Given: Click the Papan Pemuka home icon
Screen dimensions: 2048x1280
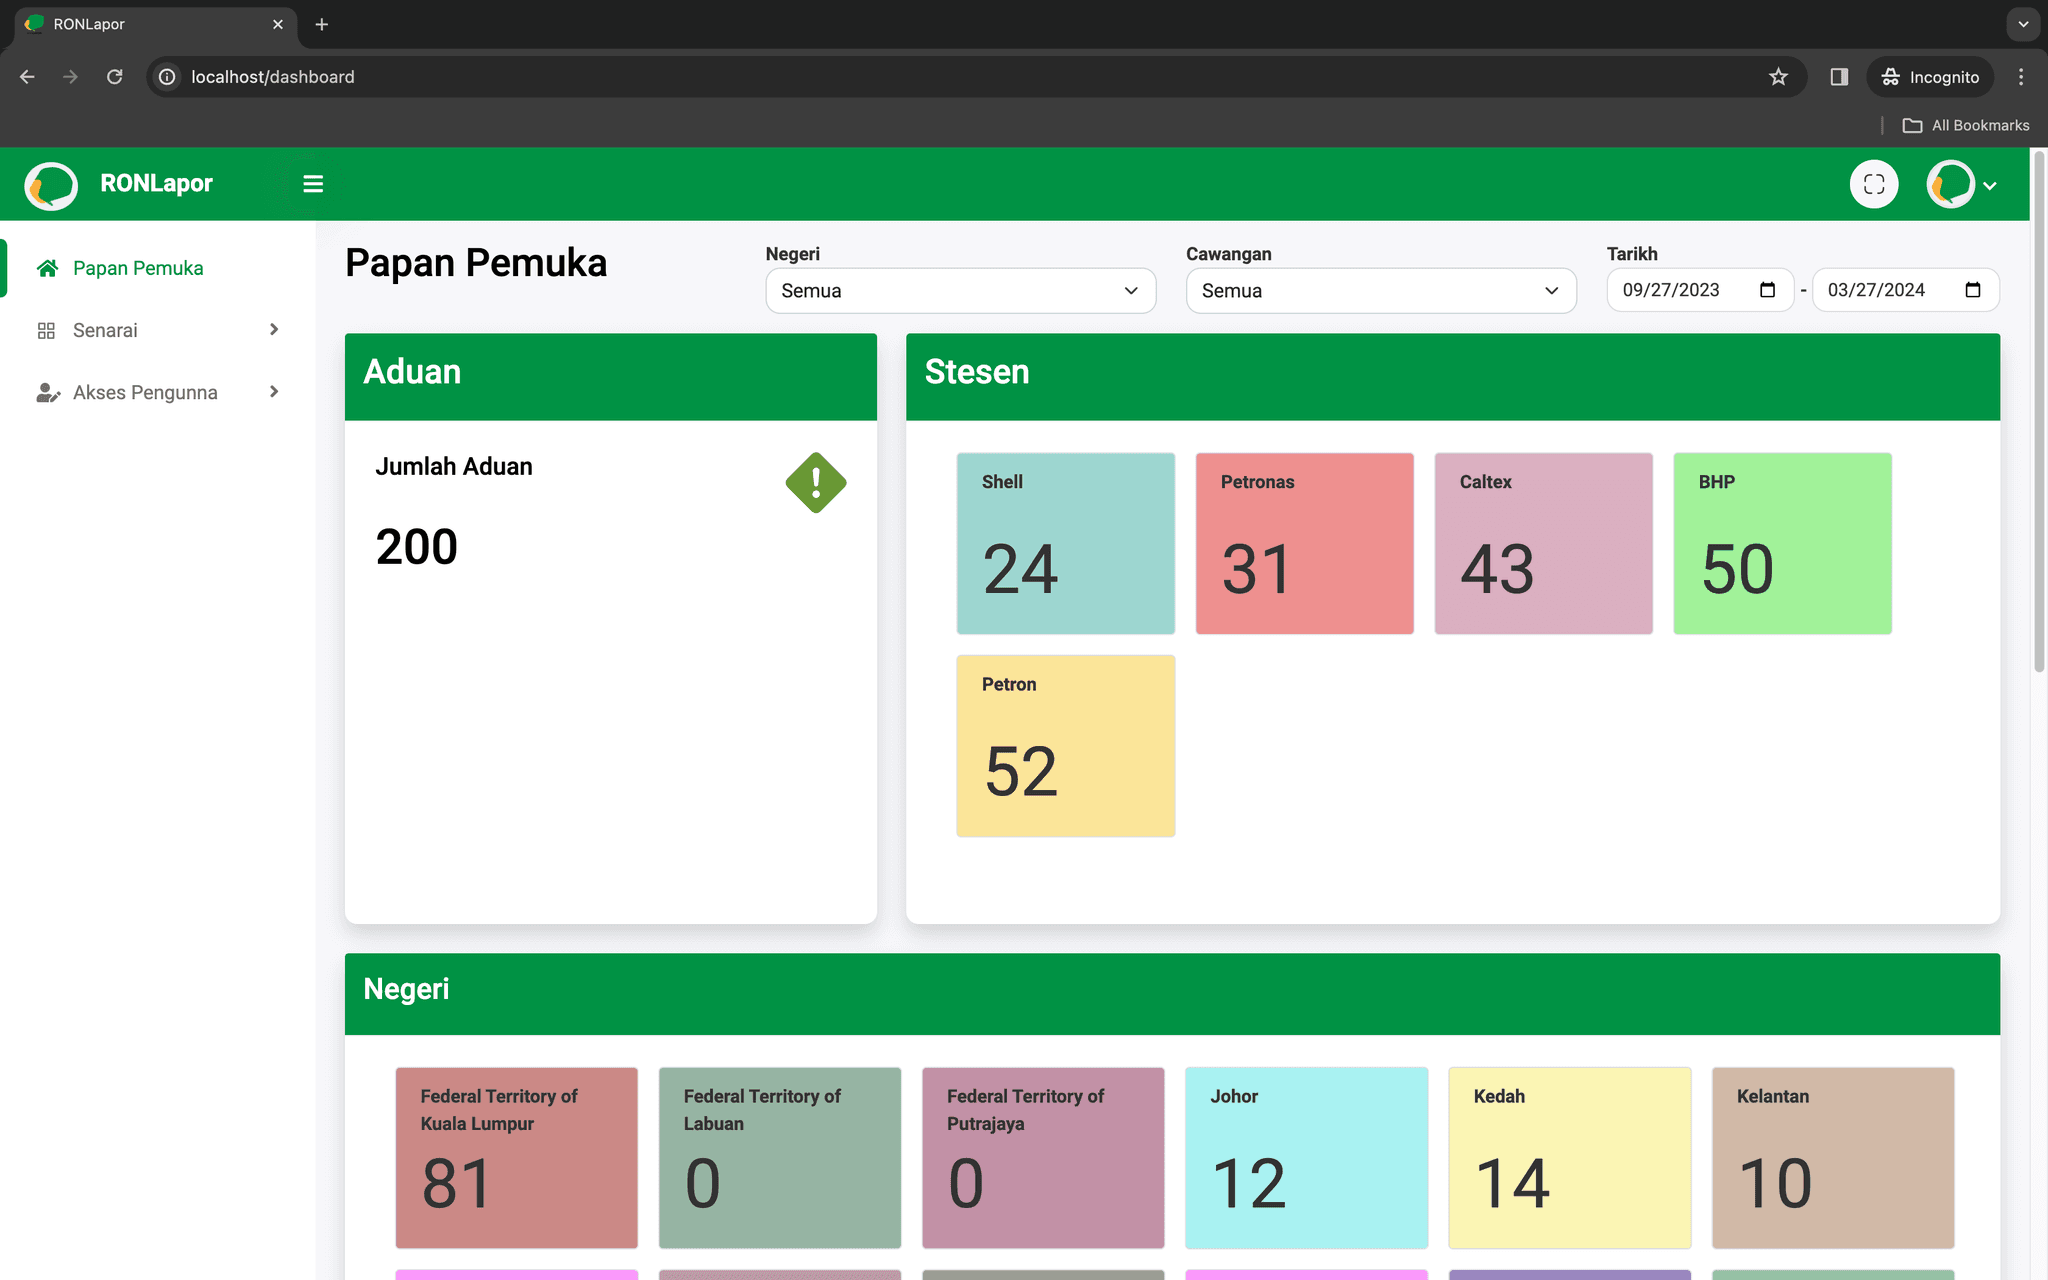Looking at the screenshot, I should [47, 268].
